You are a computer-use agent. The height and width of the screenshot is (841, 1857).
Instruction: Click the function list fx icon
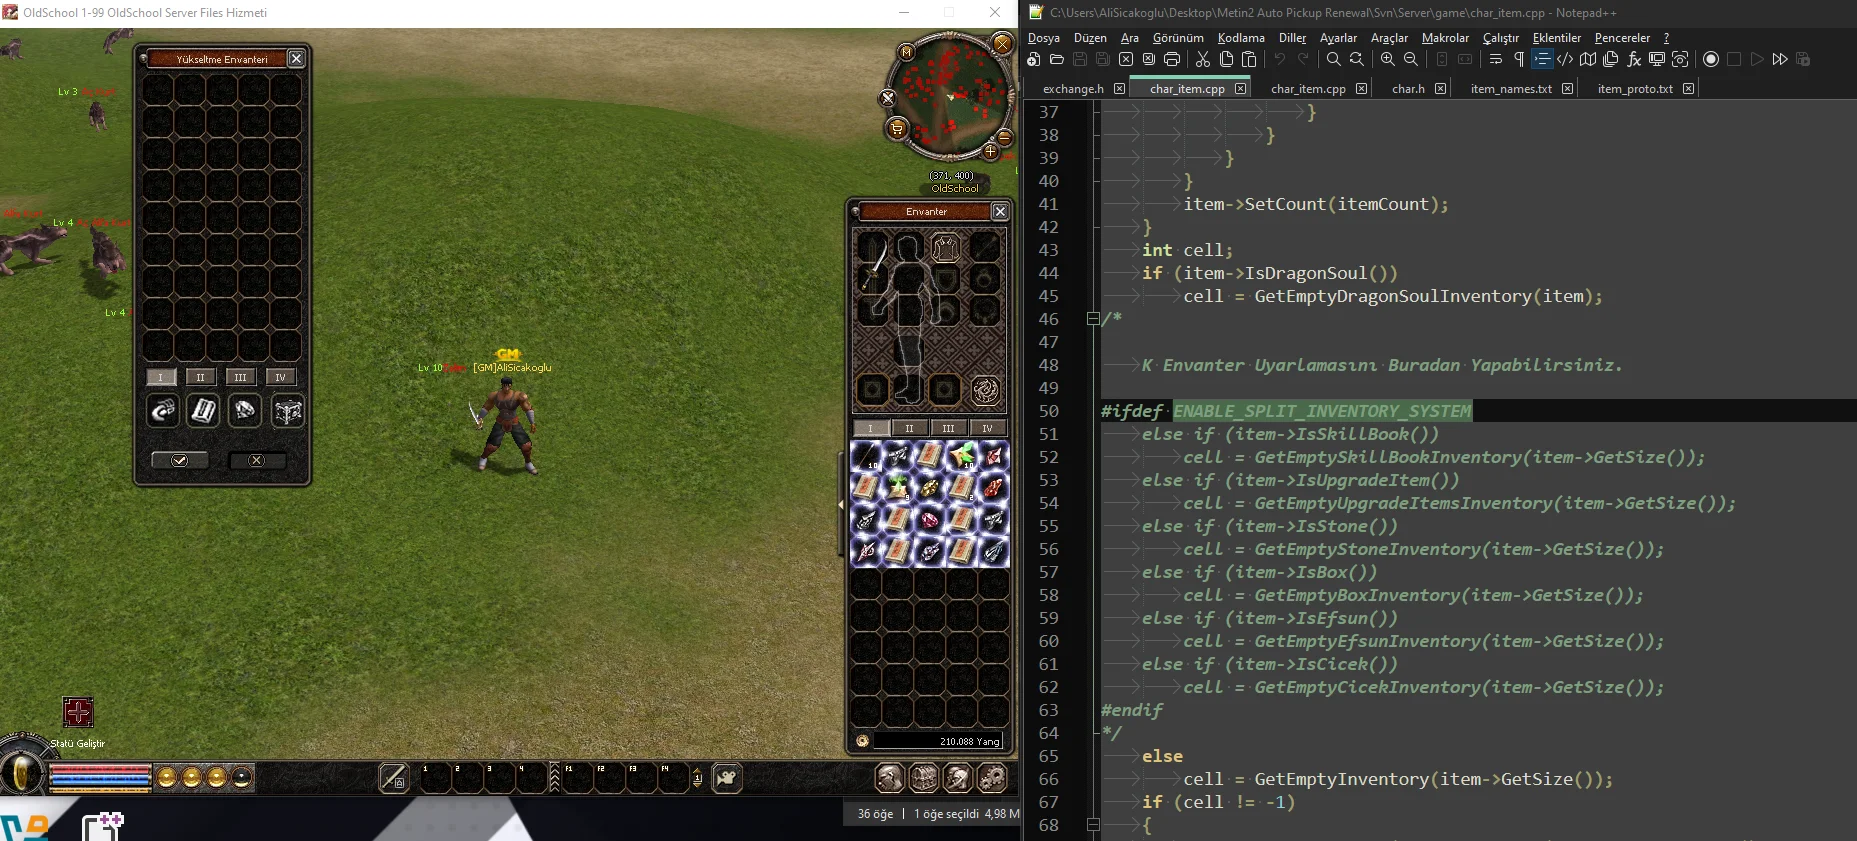(1633, 60)
